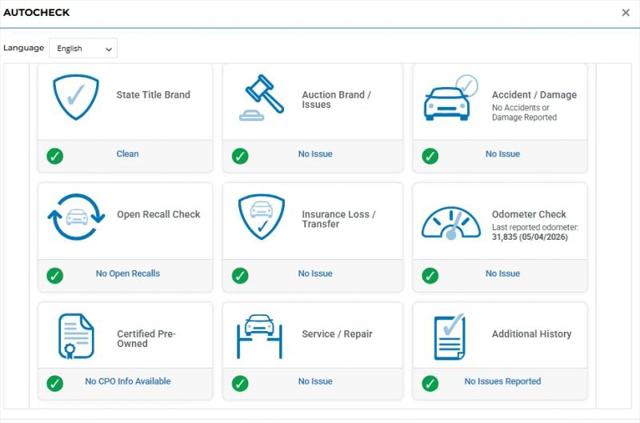Open the Language dropdown set to English
Screen dimensions: 640x423
(x=83, y=48)
